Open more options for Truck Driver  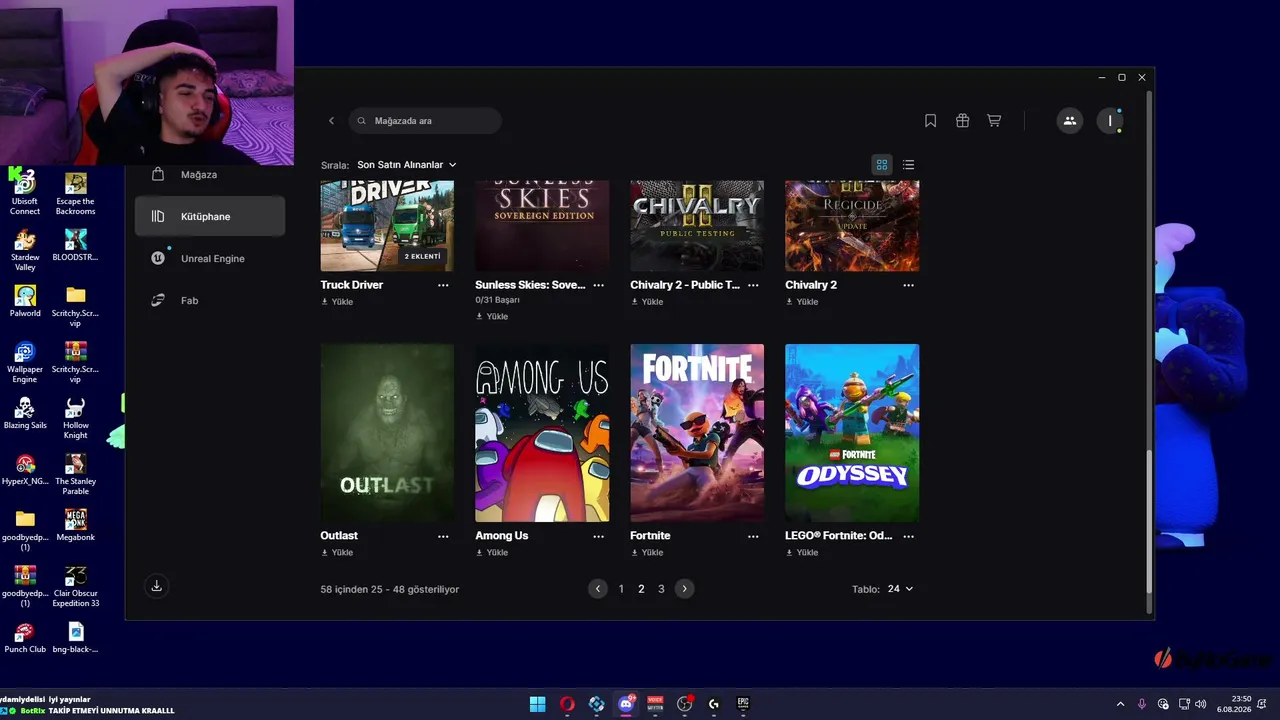coord(443,285)
